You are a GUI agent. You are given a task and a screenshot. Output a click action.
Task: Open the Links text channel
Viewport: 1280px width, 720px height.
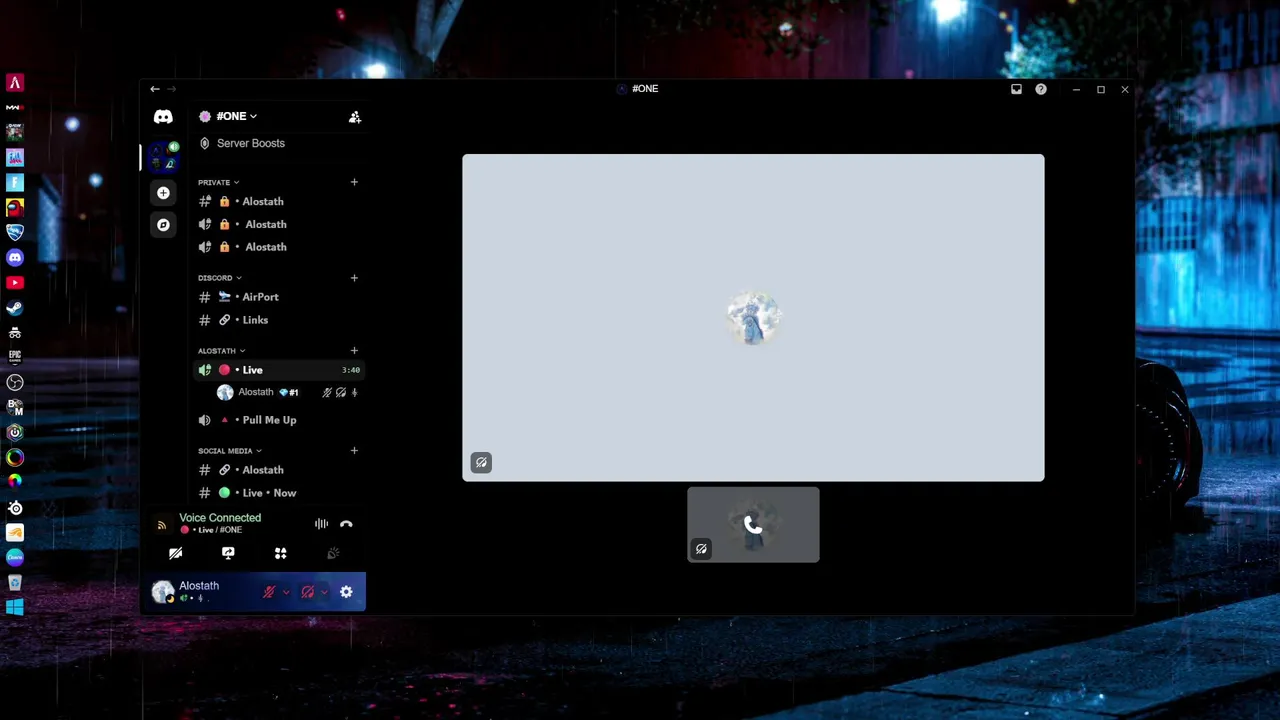278,320
